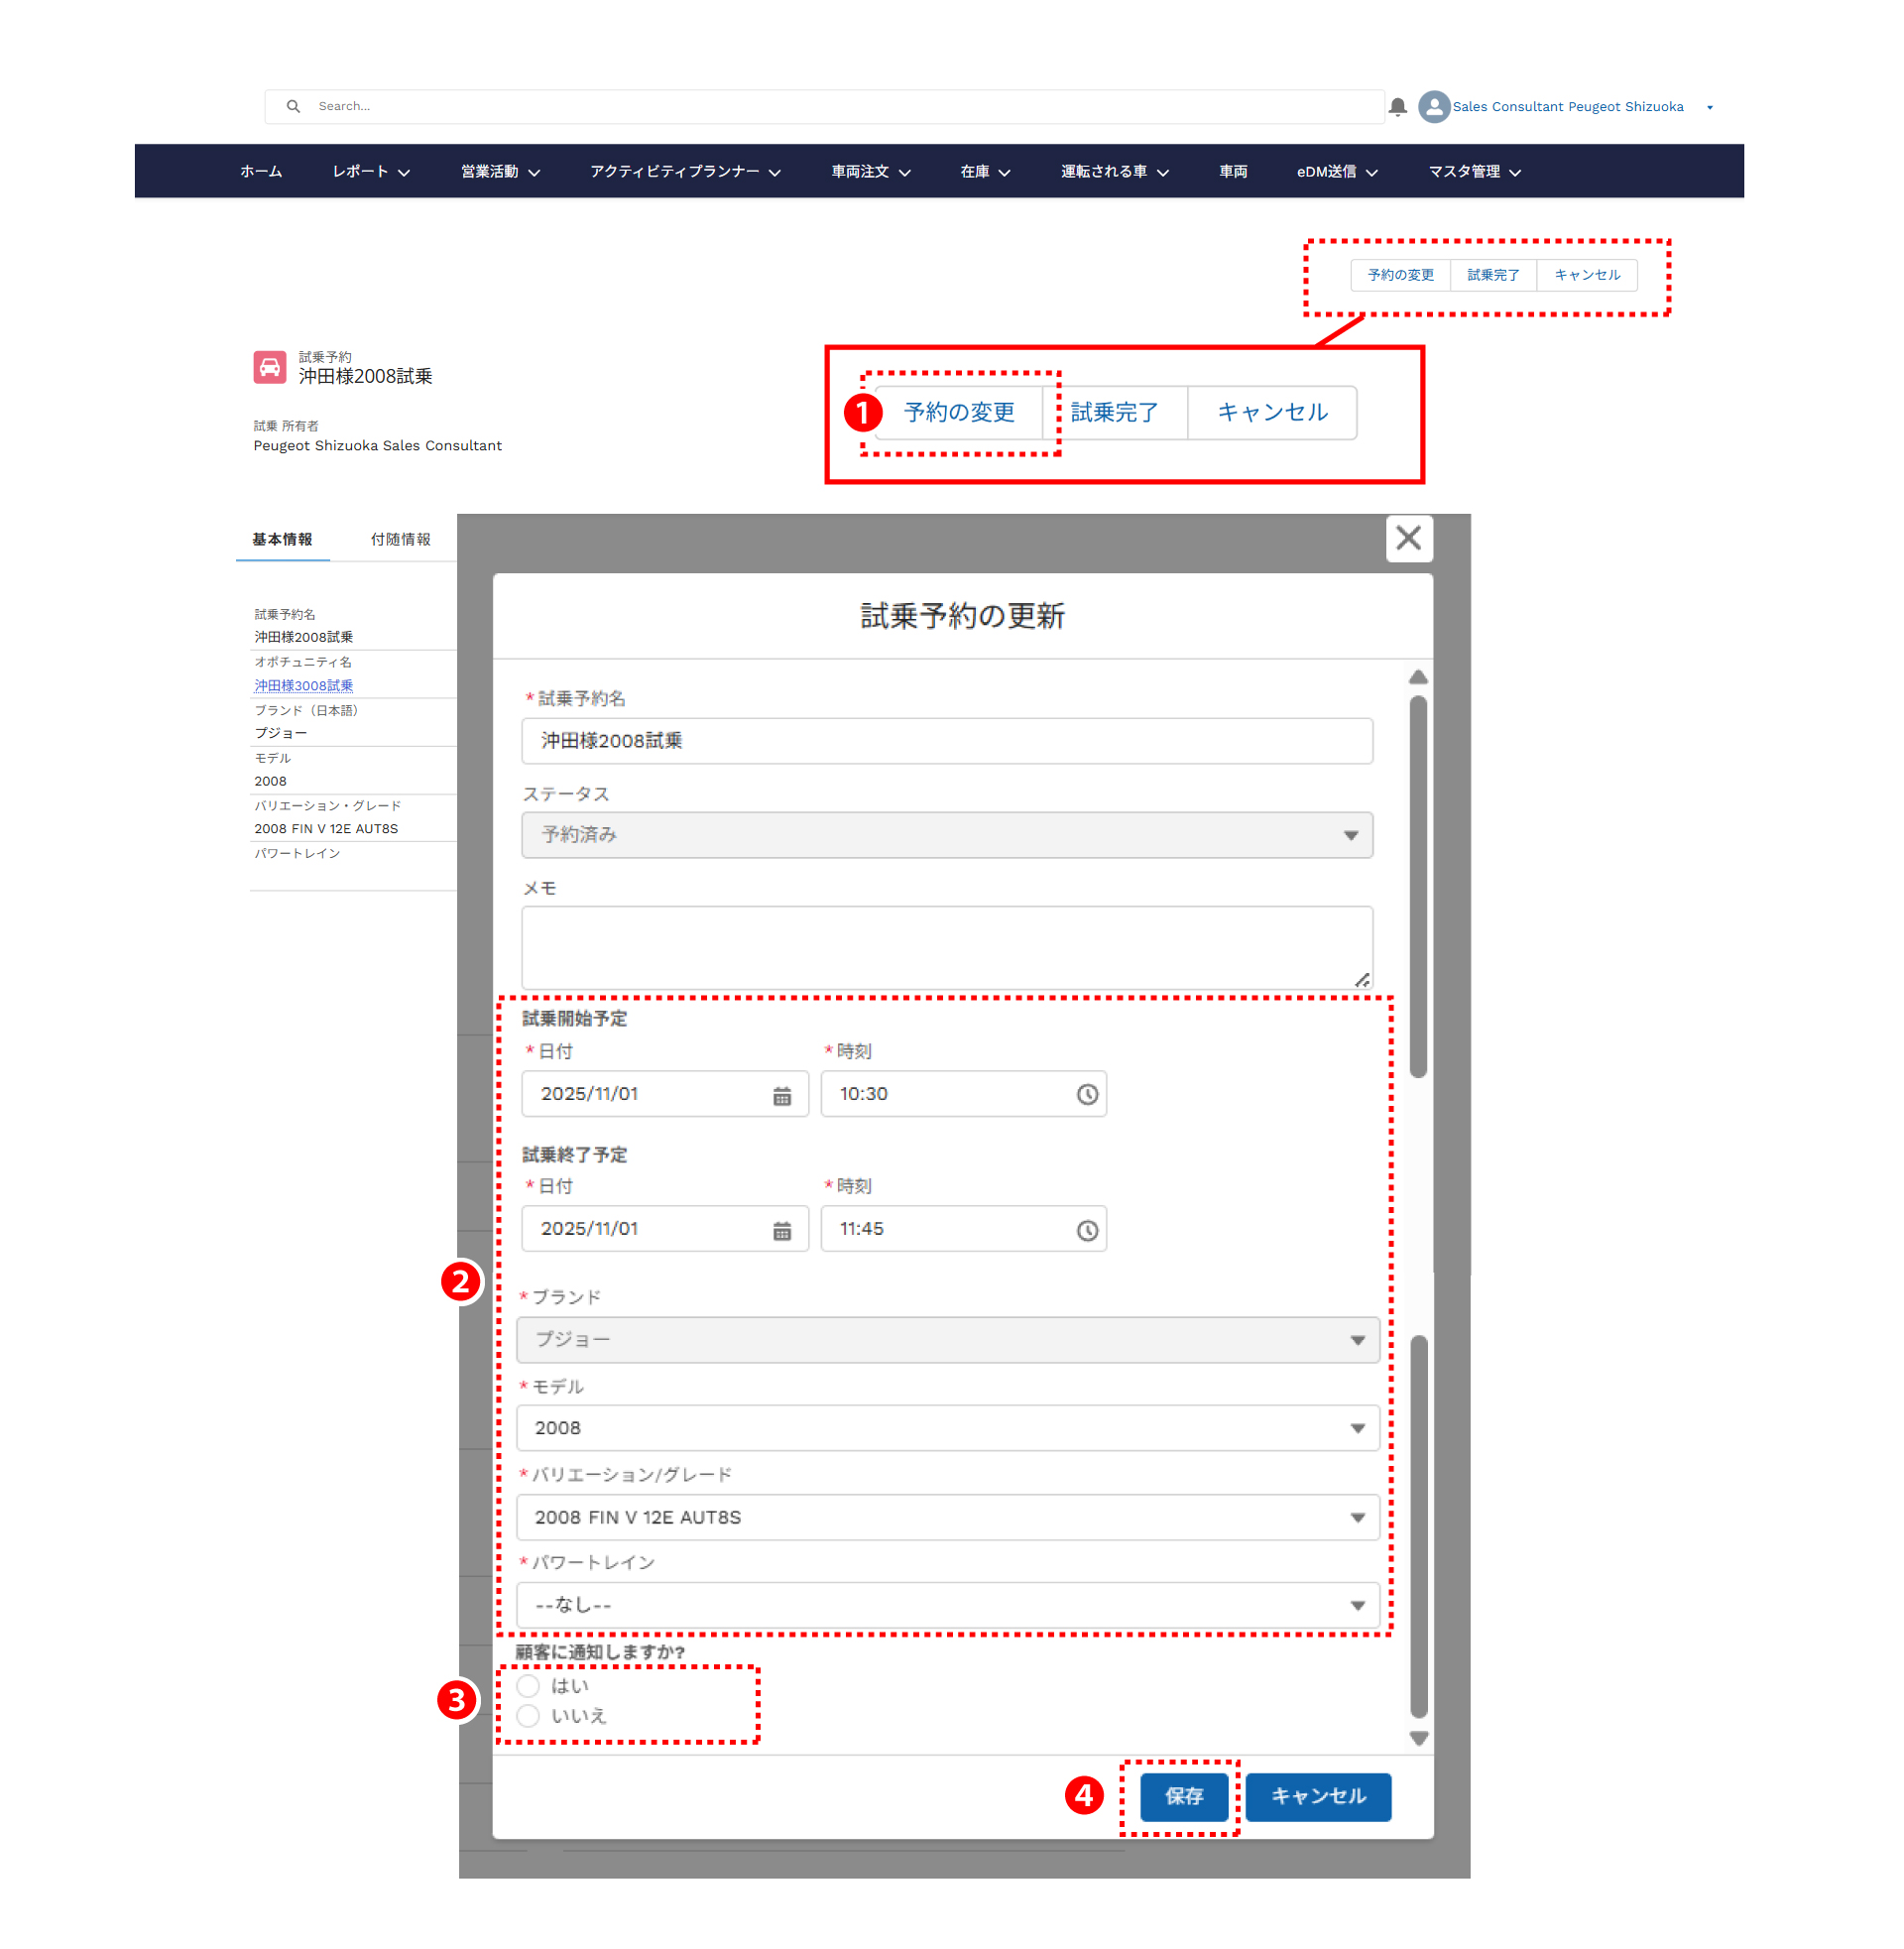
Task: Click the 試乗完了 button in header
Action: click(x=1492, y=275)
